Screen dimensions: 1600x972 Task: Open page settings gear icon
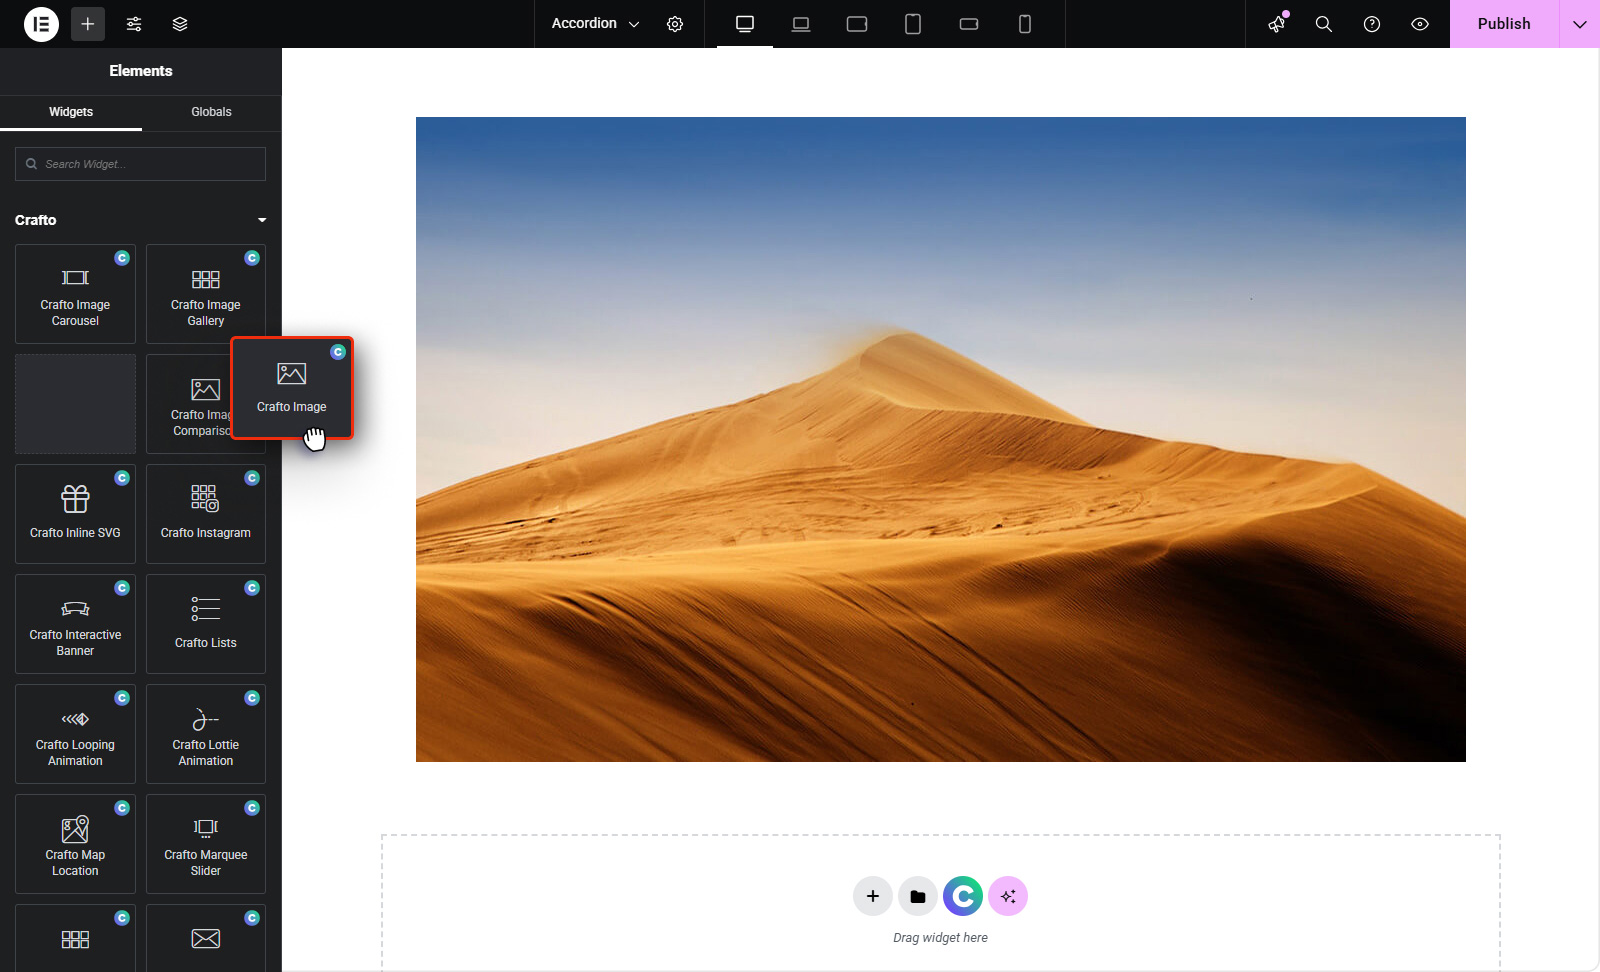675,24
